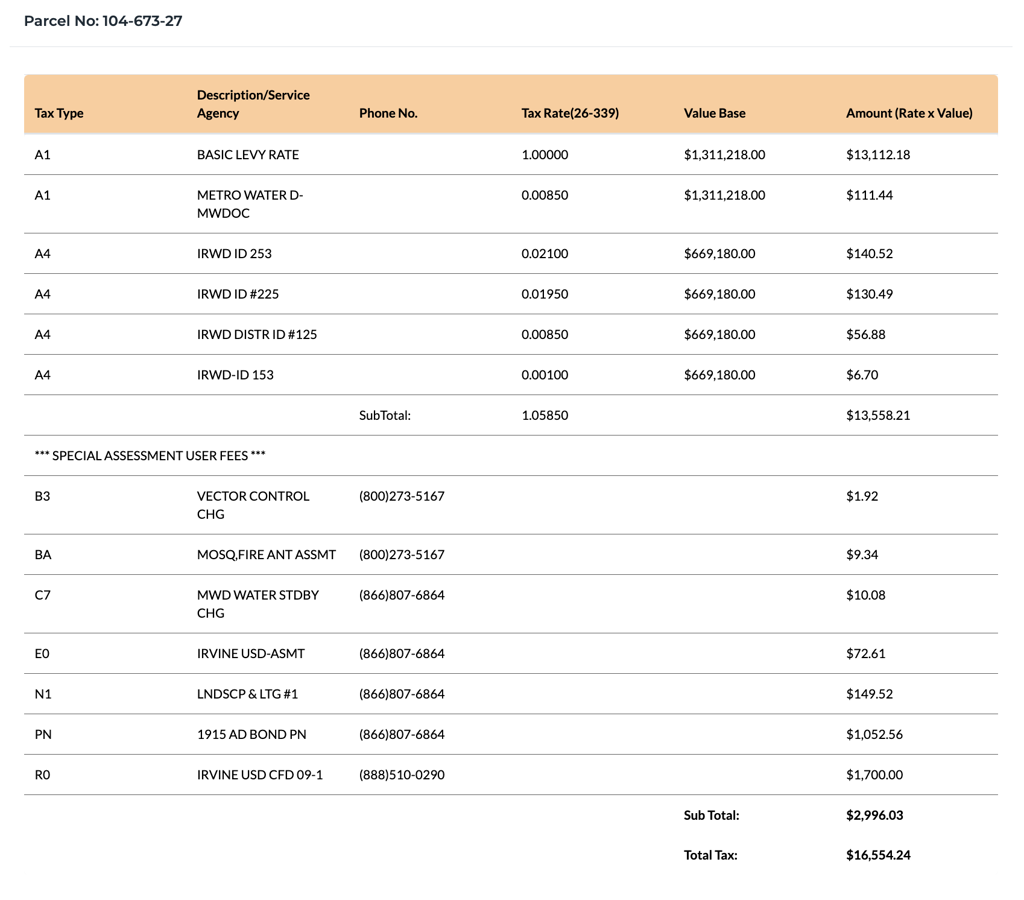
Task: Click the IRWD-ID 153 description
Action: [x=235, y=375]
